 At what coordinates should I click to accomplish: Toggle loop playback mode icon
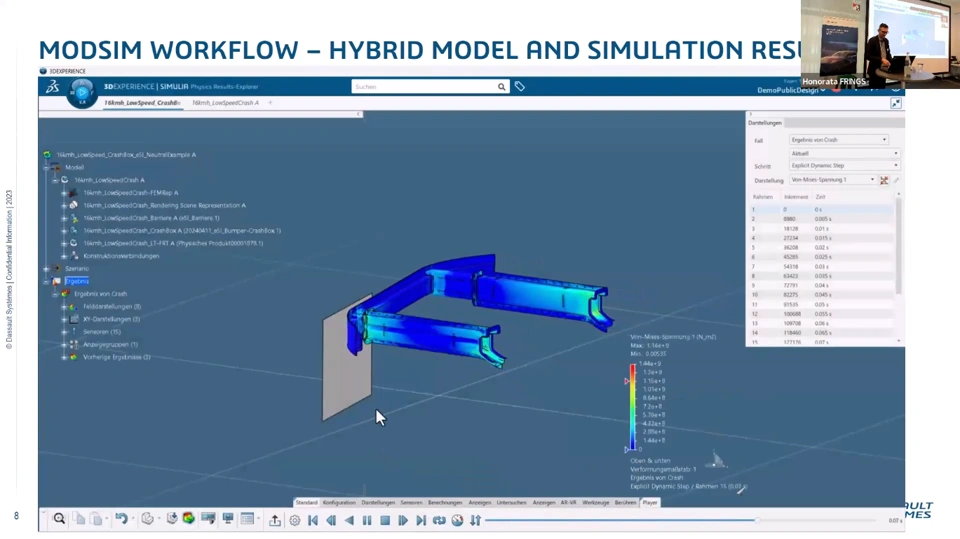coord(439,520)
